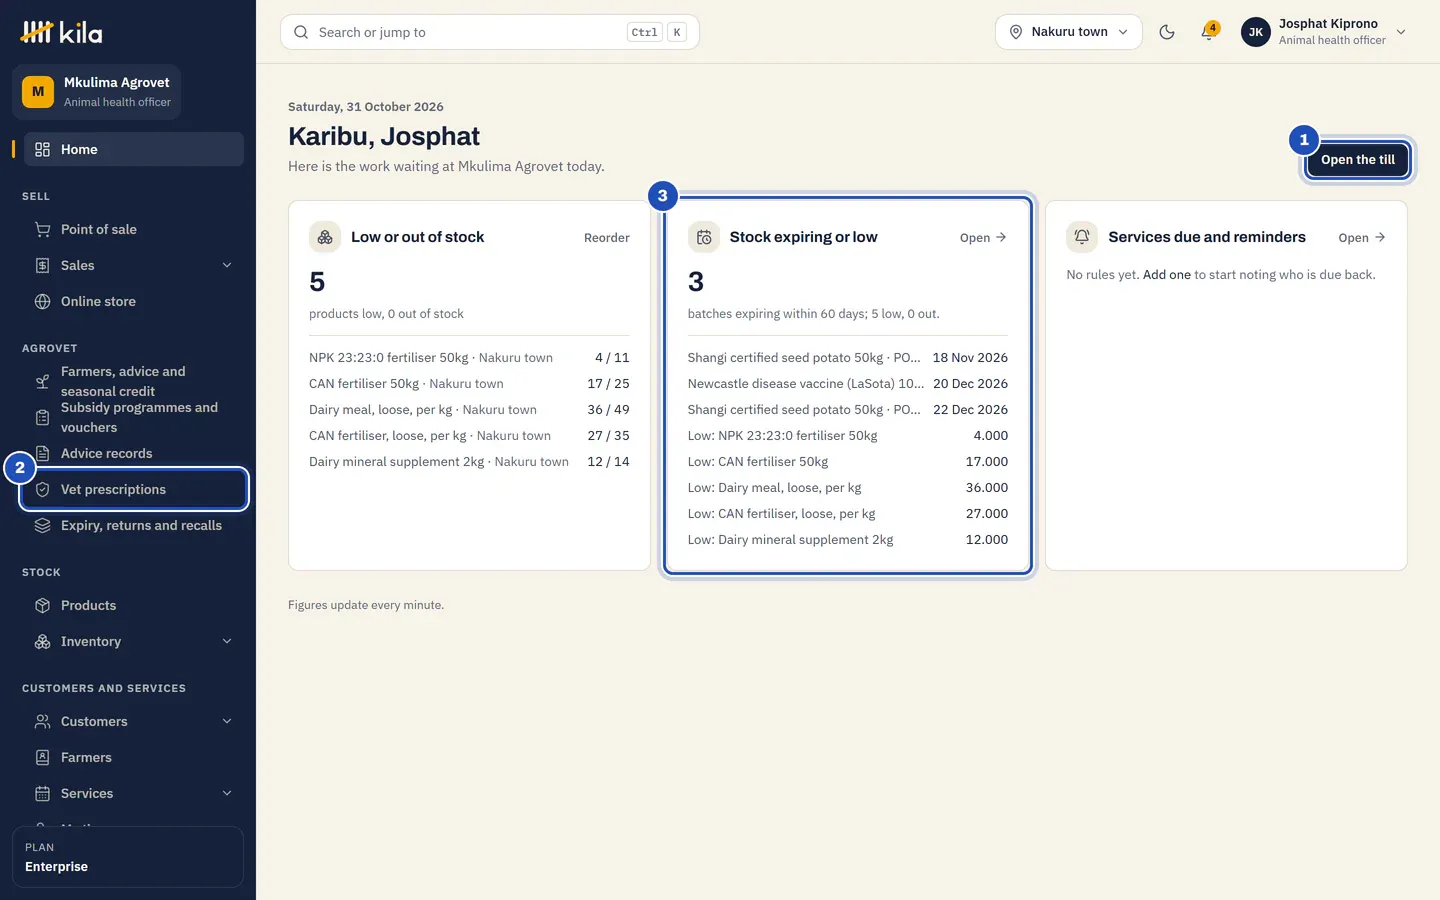Focus the Search or jump to field
Viewport: 1440px width, 900px height.
click(x=490, y=32)
